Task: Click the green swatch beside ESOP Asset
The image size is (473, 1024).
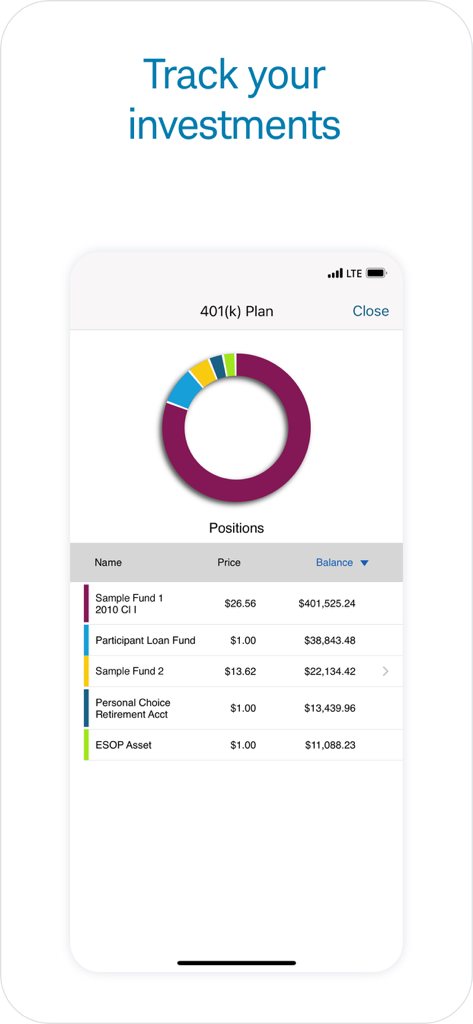Action: click(x=86, y=745)
